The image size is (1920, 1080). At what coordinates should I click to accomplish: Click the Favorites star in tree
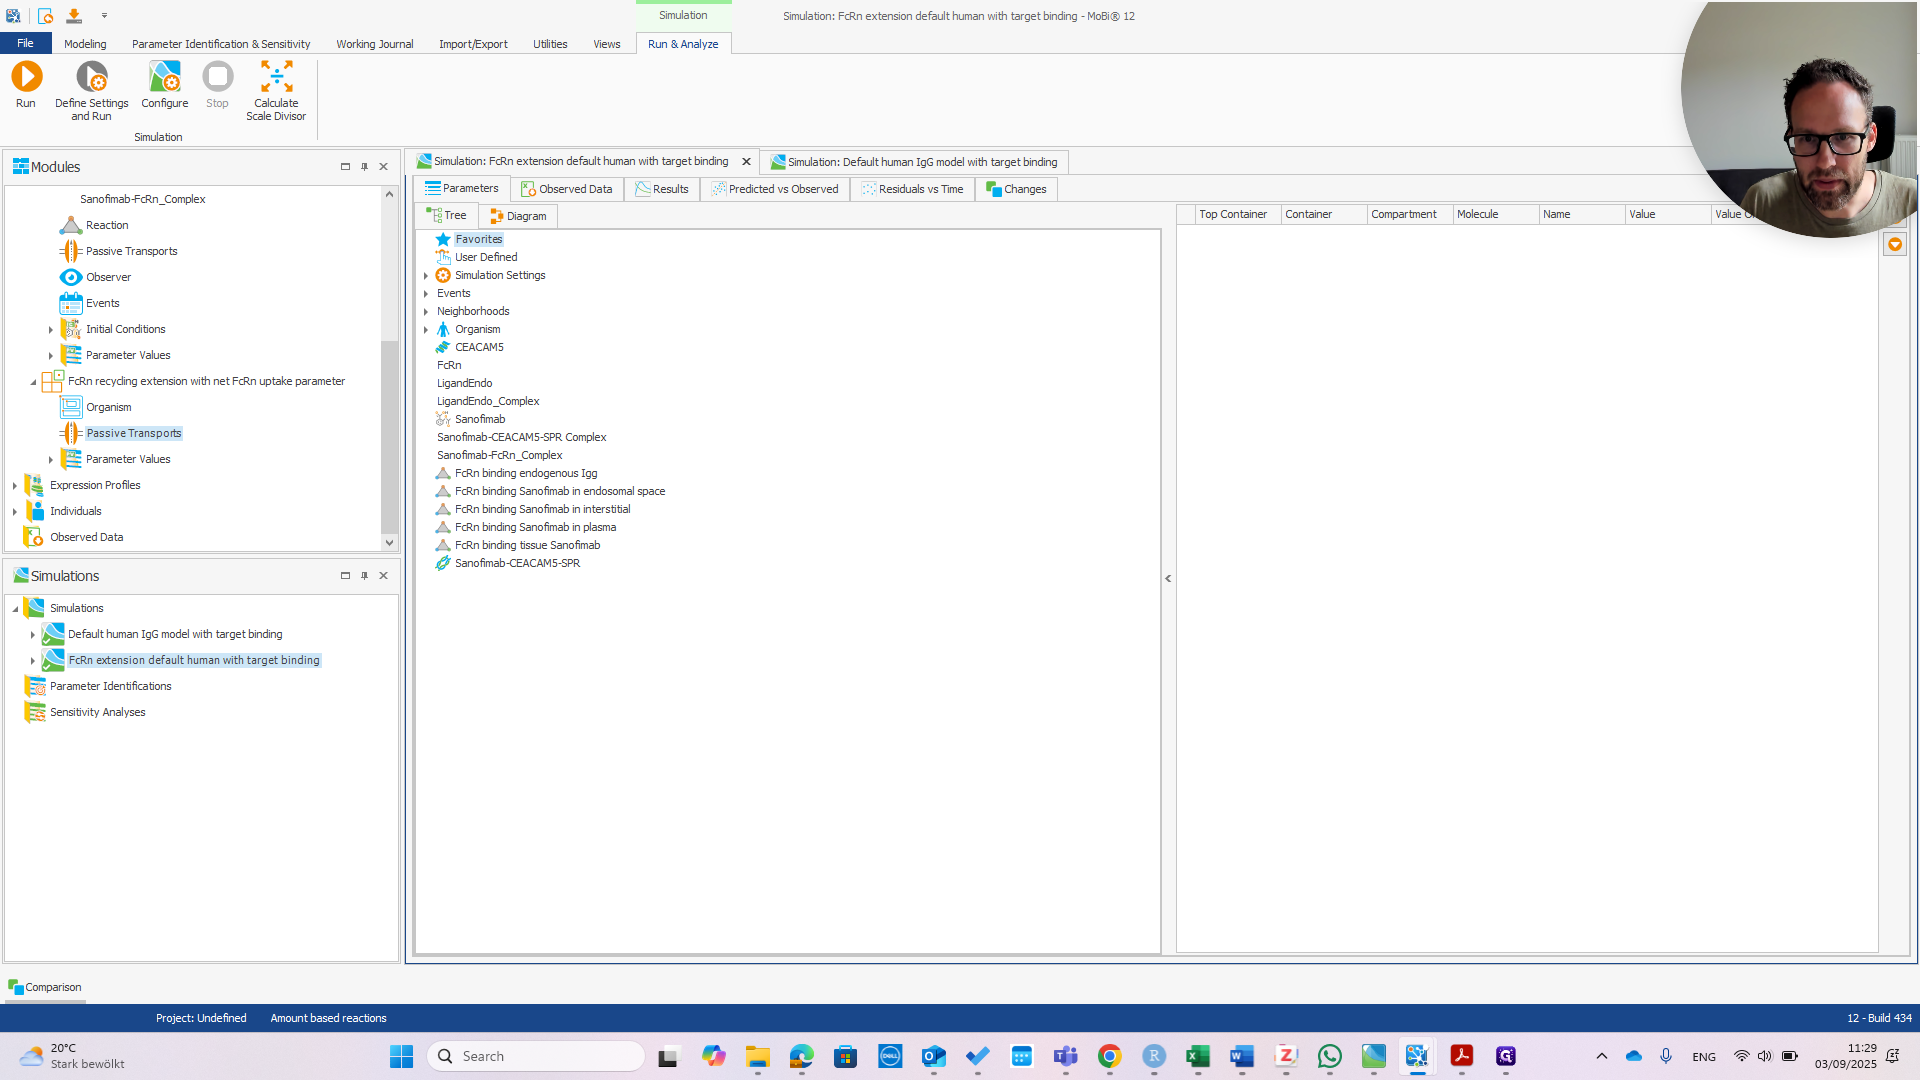pyautogui.click(x=443, y=239)
